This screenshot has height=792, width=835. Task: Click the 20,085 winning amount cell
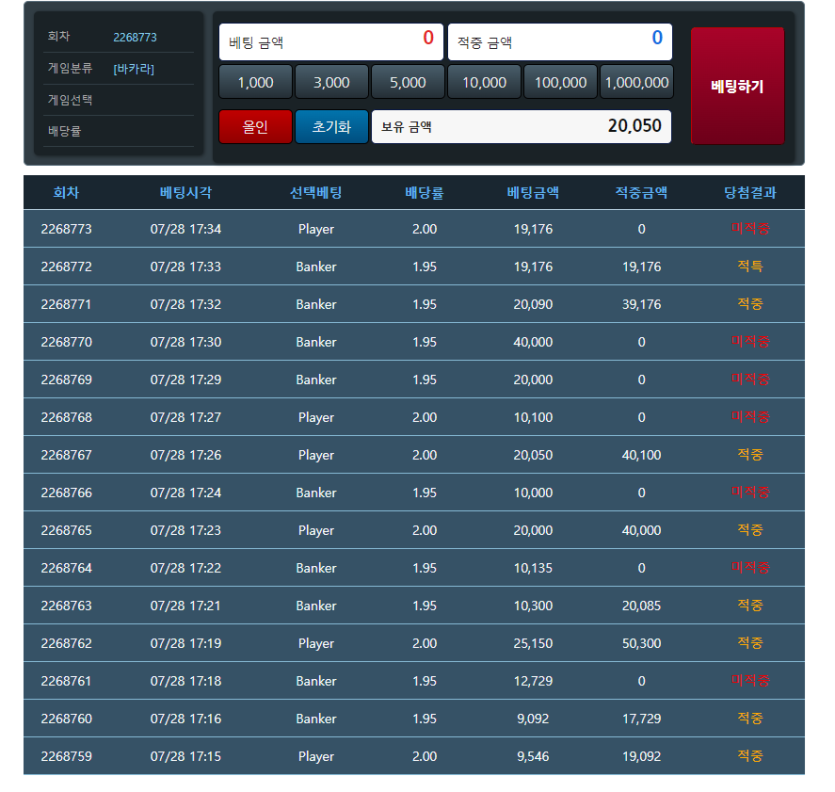642,606
